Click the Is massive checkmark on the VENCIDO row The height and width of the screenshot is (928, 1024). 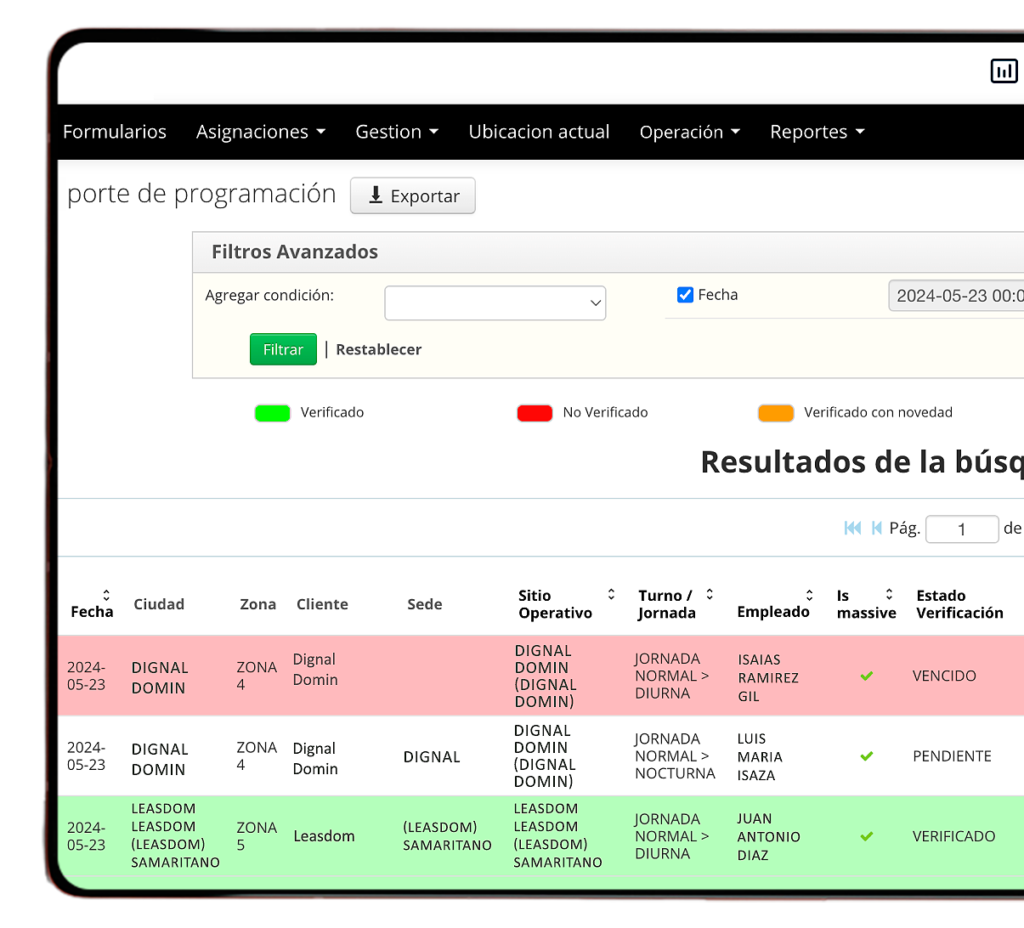pyautogui.click(x=866, y=676)
